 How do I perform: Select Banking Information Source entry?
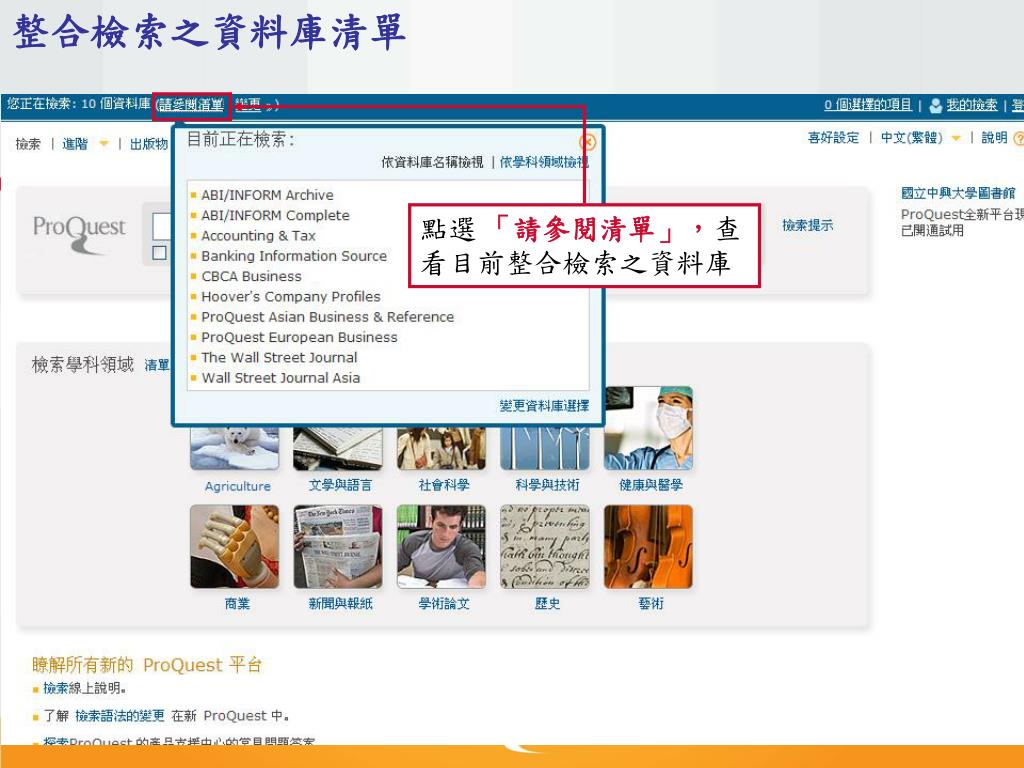(294, 255)
